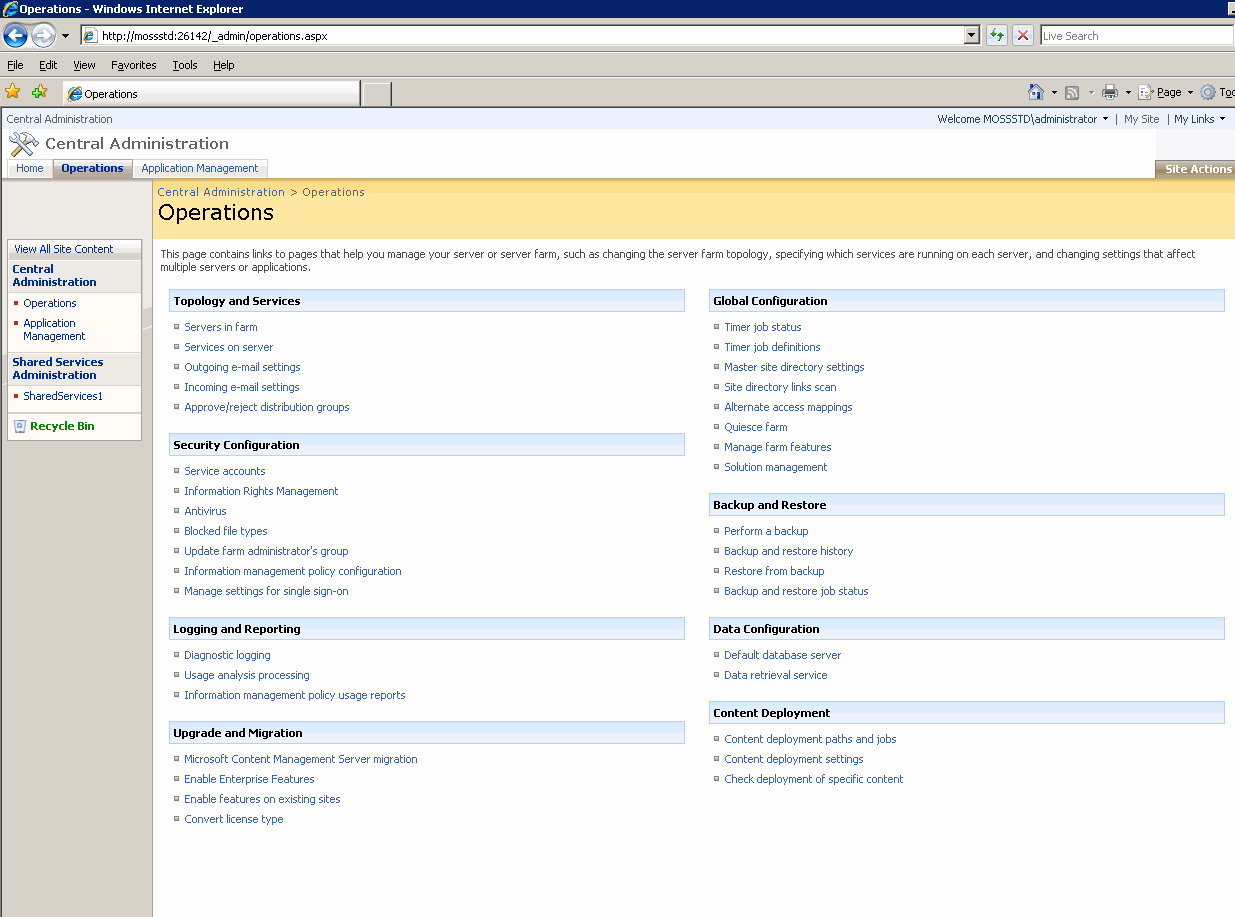Open Blocked file types
Screen dimensions: 1235x917
226,531
